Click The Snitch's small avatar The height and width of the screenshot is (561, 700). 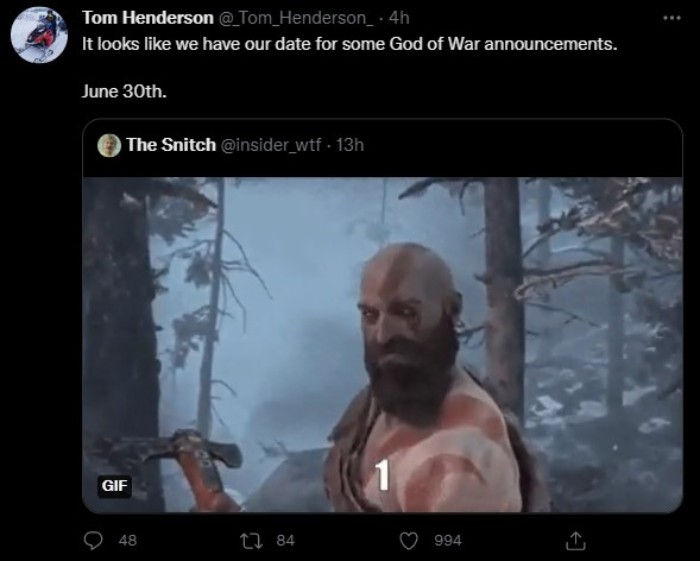[x=110, y=145]
